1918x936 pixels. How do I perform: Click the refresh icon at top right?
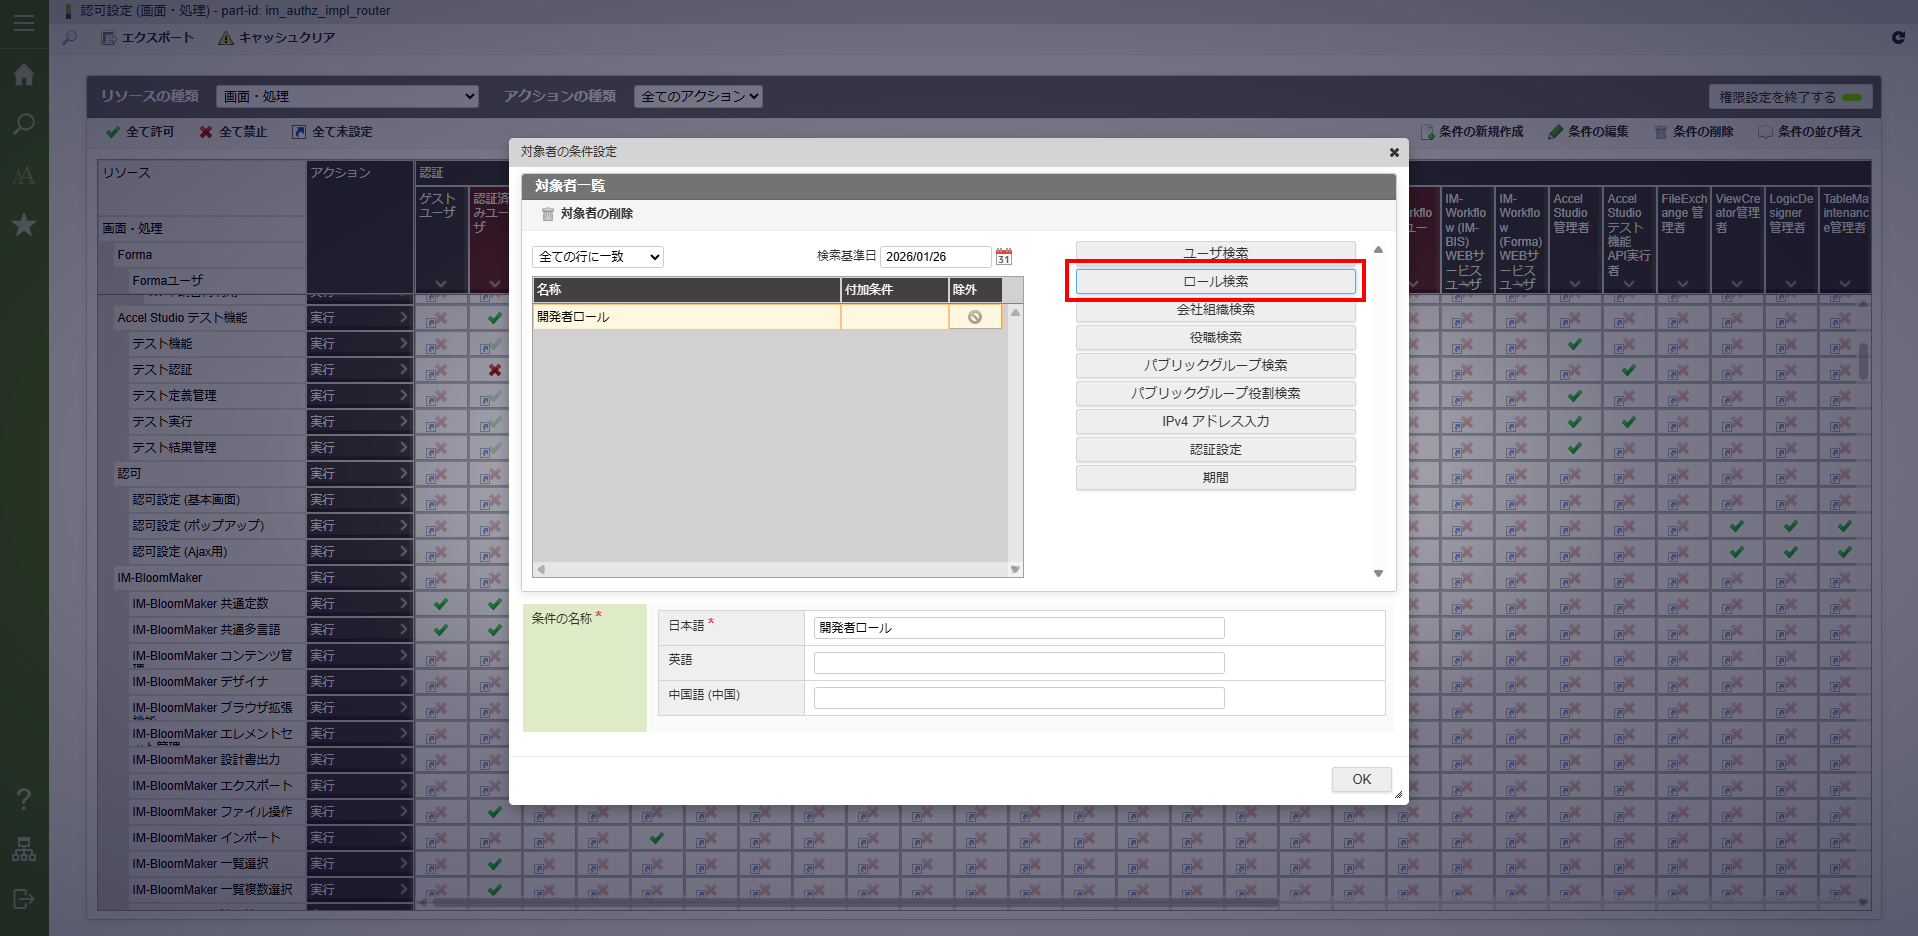click(1898, 38)
